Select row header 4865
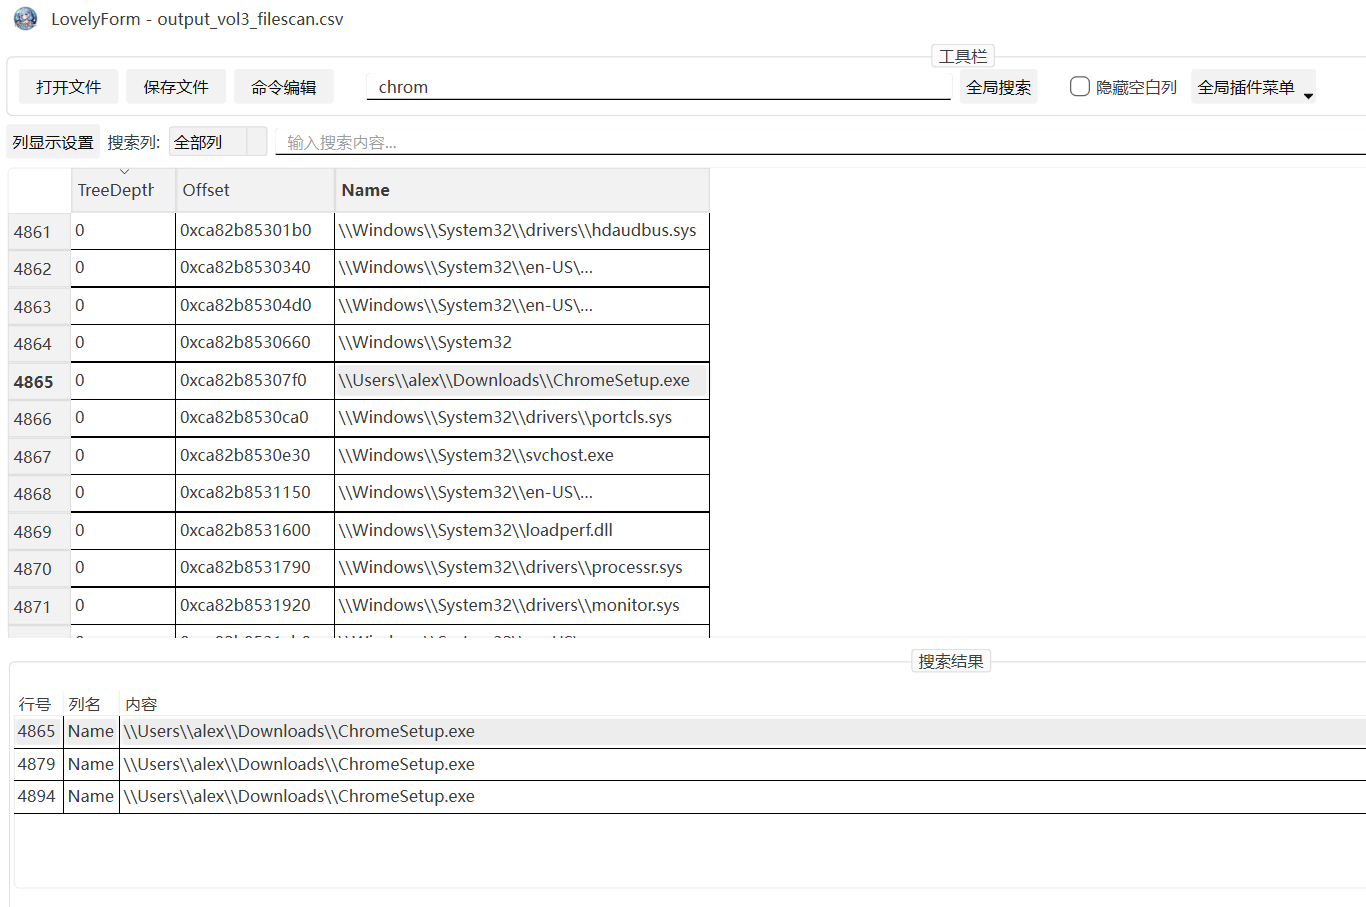This screenshot has height=907, width=1366. [x=39, y=382]
